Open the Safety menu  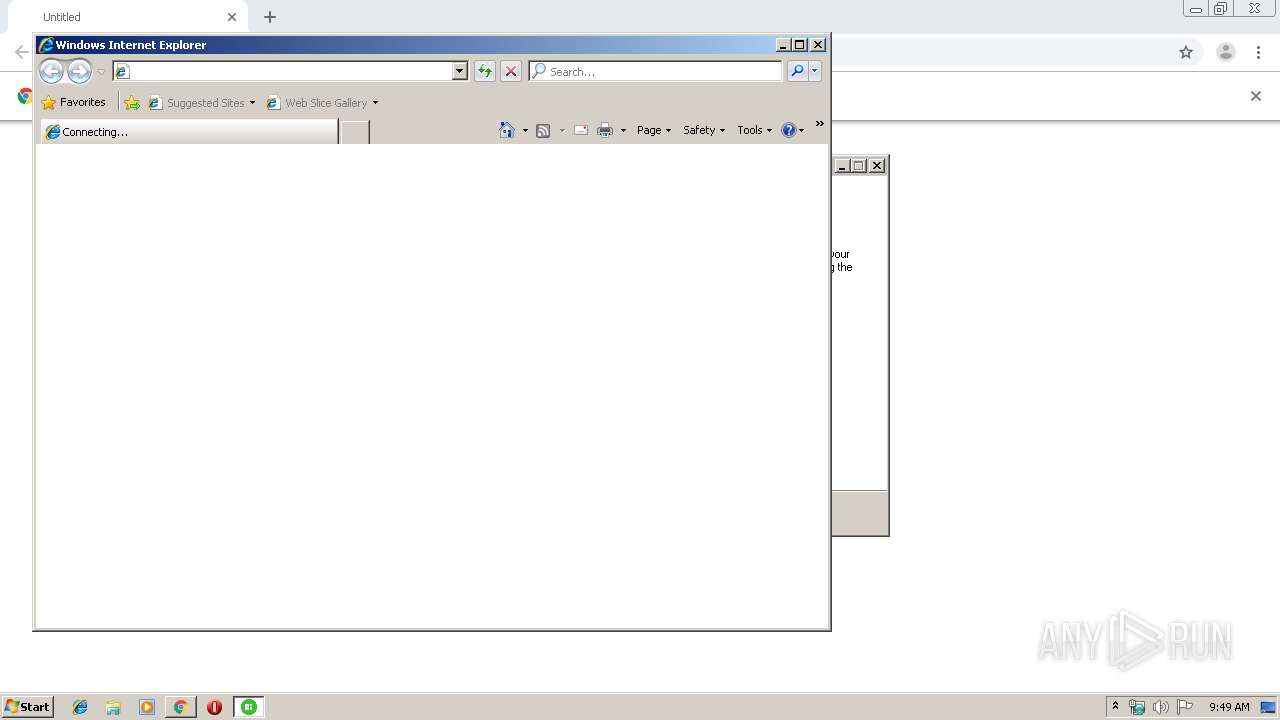[704, 130]
